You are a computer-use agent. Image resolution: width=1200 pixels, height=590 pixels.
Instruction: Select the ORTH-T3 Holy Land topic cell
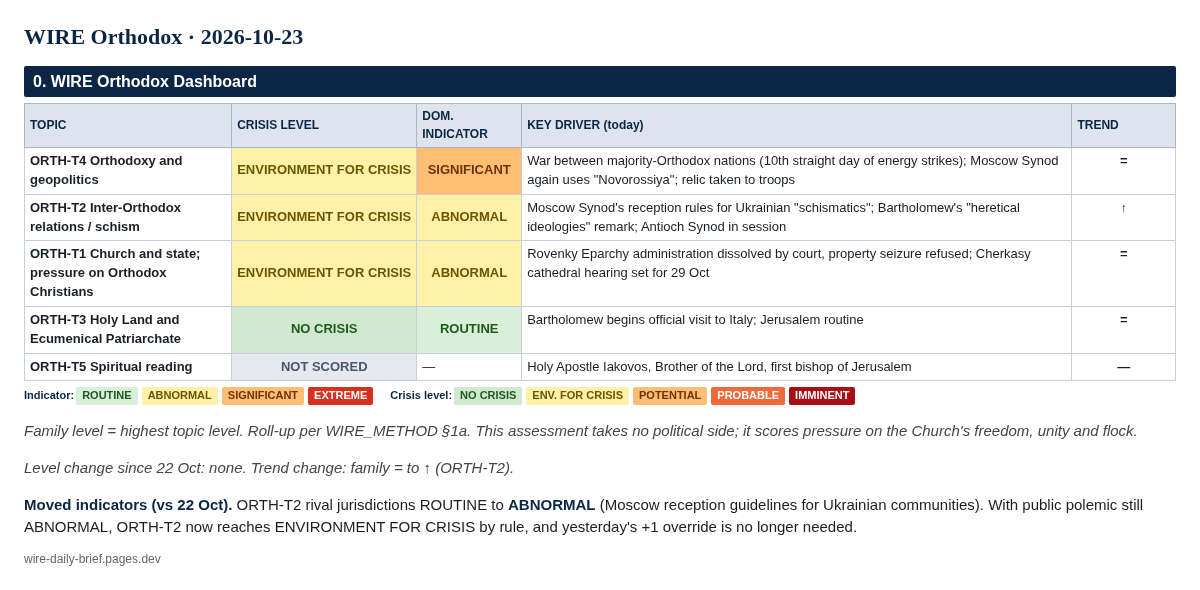[128, 330]
